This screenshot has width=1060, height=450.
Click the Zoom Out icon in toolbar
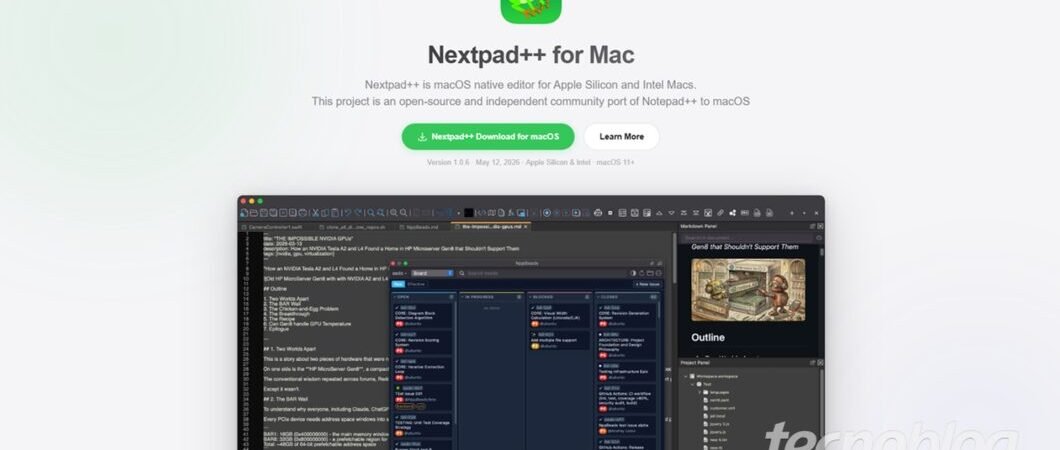[x=404, y=213]
